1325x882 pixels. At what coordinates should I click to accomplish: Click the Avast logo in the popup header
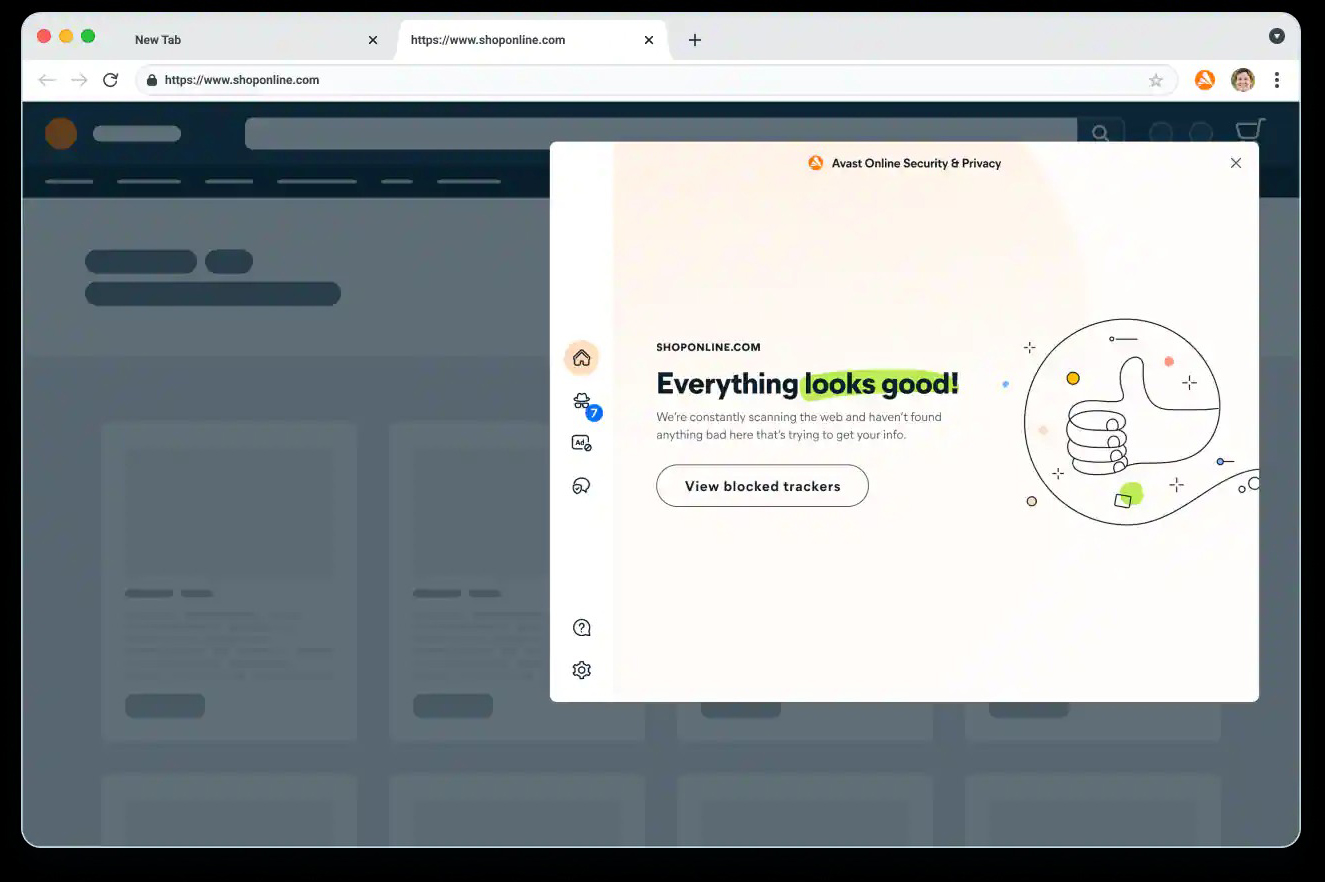coord(816,163)
